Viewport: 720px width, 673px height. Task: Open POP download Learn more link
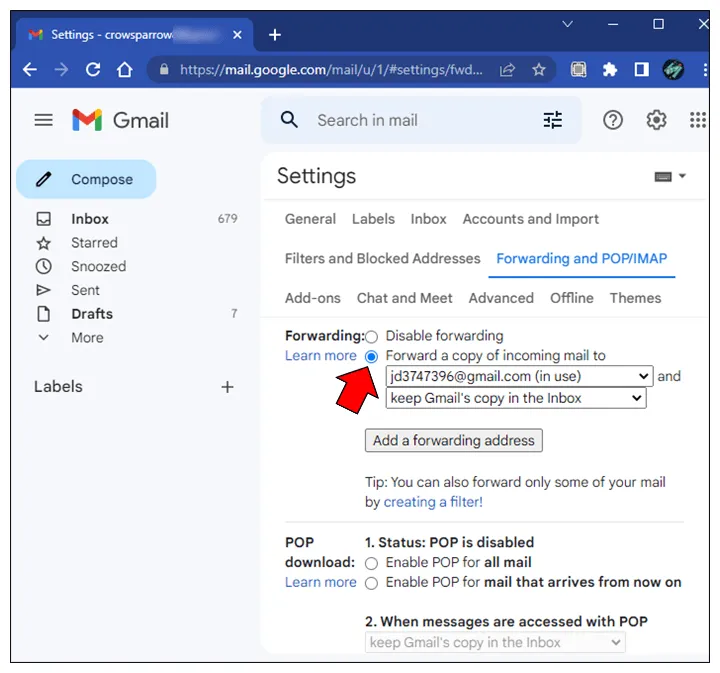point(321,583)
